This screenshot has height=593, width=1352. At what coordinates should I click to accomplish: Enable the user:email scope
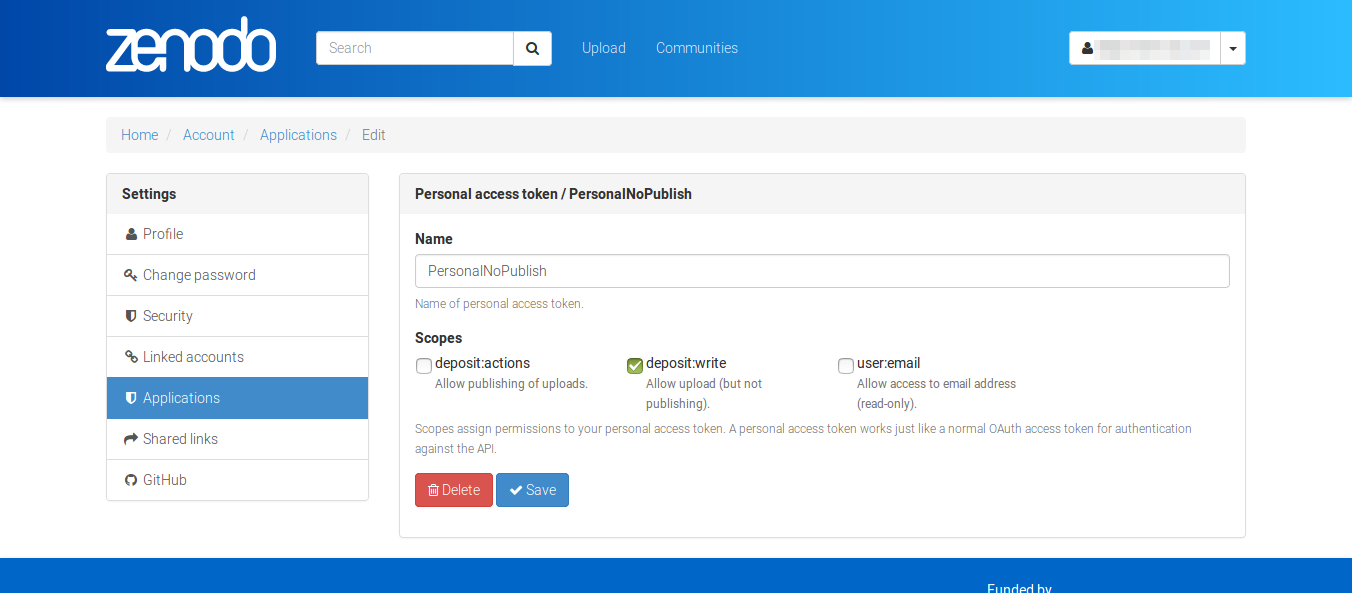pyautogui.click(x=845, y=365)
